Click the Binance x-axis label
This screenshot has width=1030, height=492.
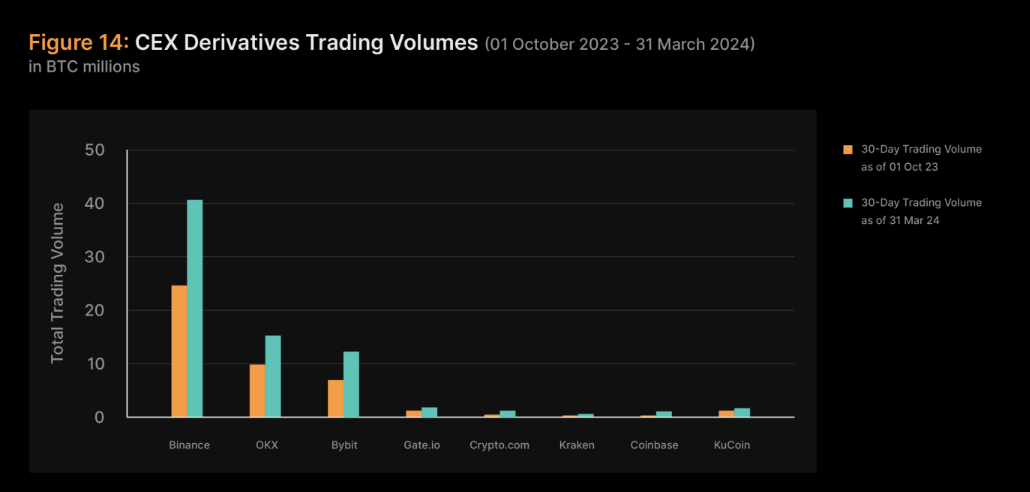point(189,445)
